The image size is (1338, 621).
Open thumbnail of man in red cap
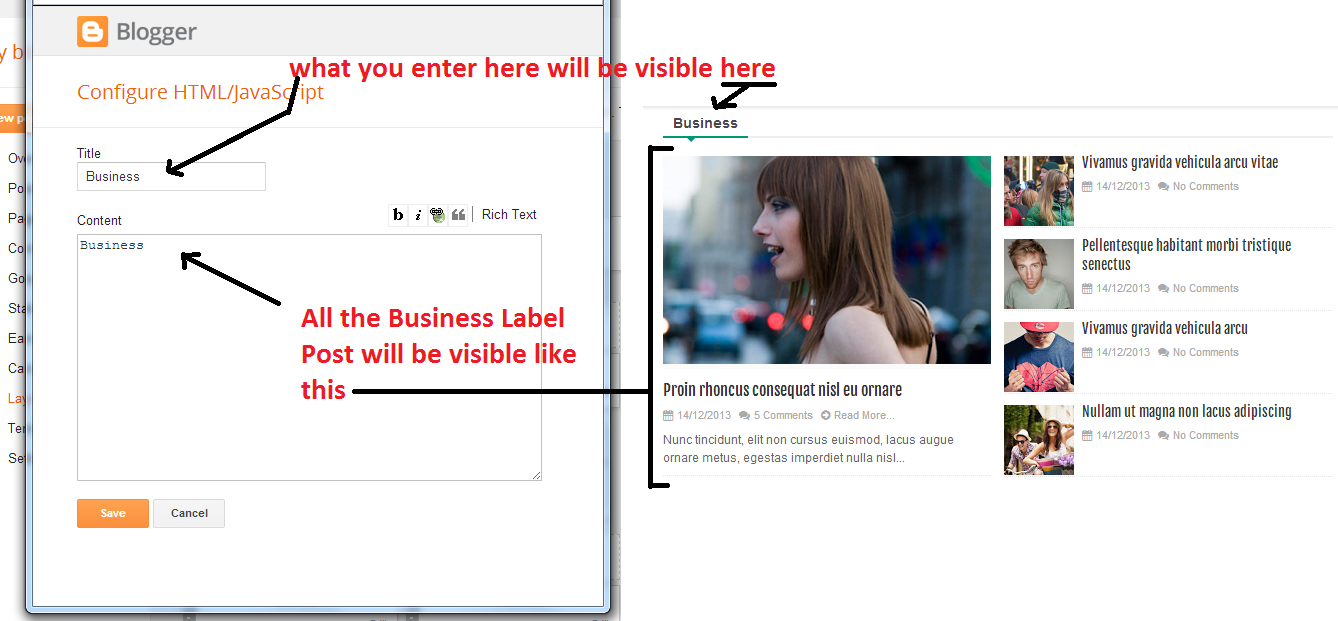click(x=1039, y=356)
